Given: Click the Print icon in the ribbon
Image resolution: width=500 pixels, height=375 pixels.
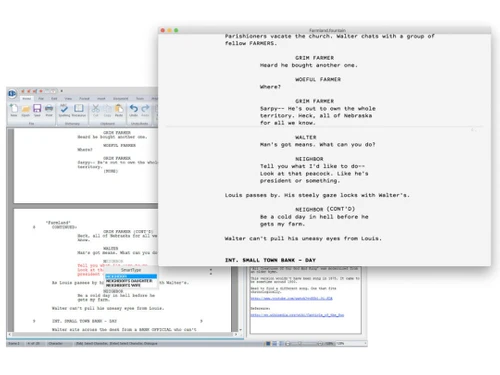Looking at the screenshot, I should (x=49, y=110).
